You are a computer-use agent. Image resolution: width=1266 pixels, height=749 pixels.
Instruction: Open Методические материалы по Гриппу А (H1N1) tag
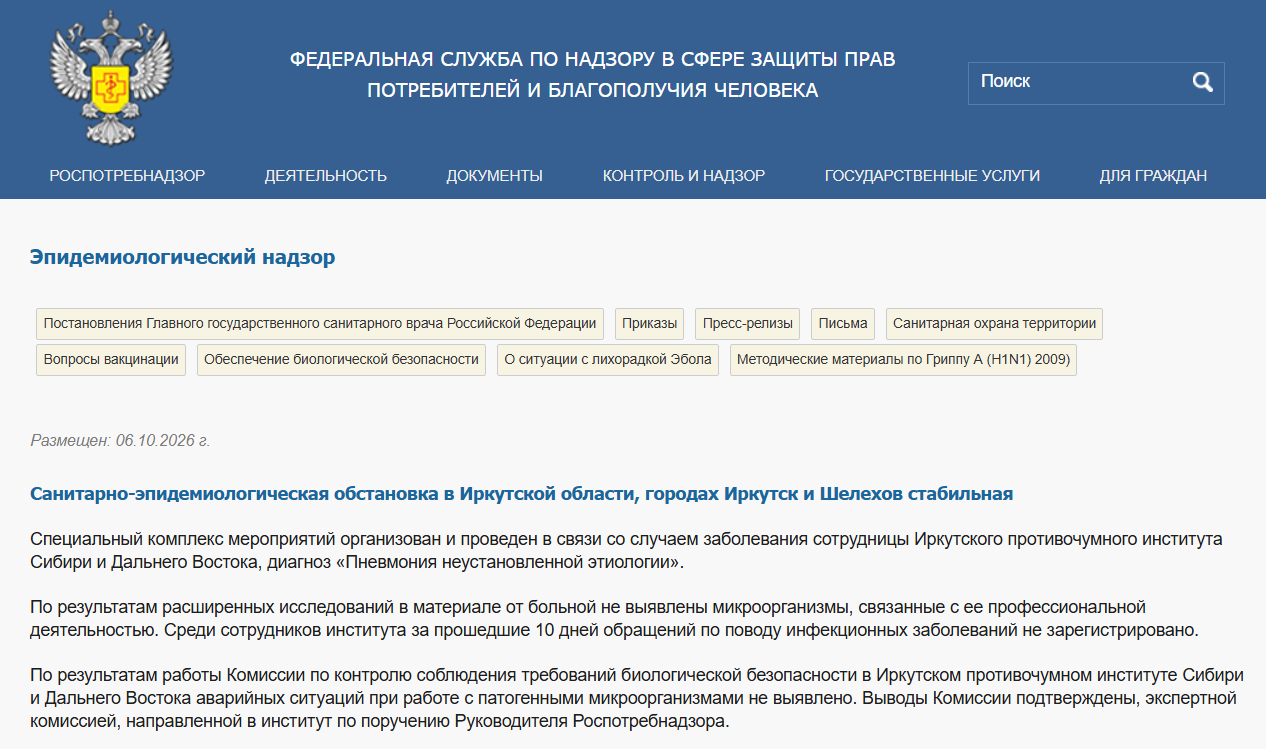click(x=903, y=360)
